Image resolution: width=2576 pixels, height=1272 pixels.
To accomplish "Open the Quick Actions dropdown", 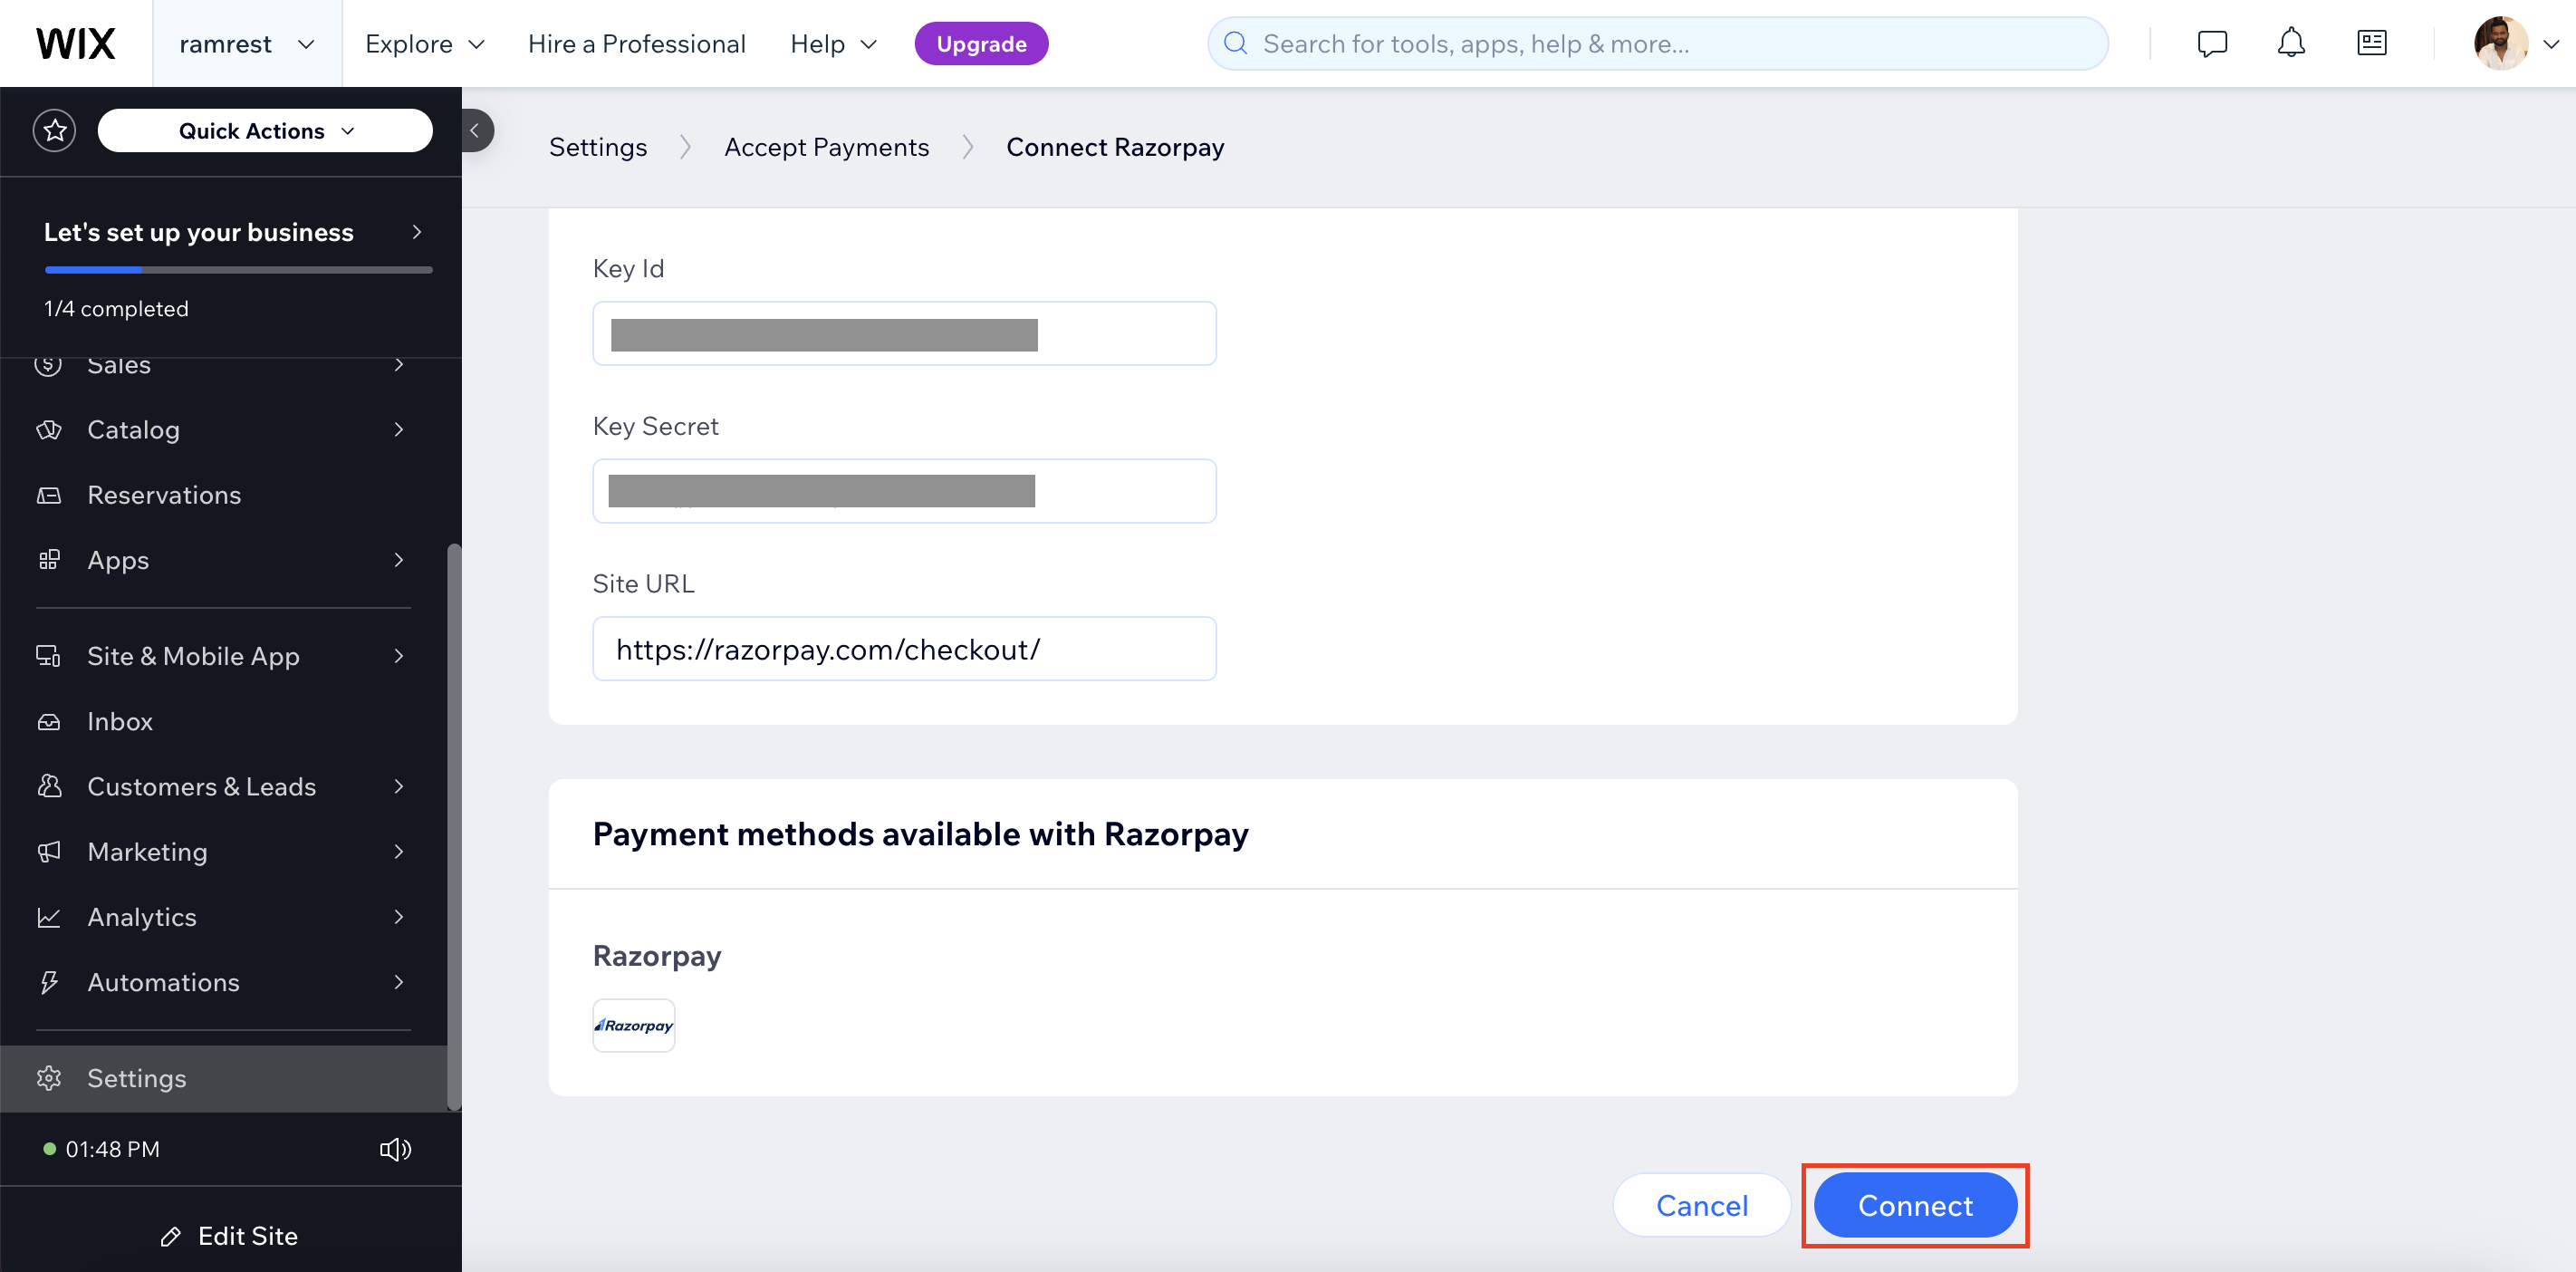I will click(x=265, y=131).
